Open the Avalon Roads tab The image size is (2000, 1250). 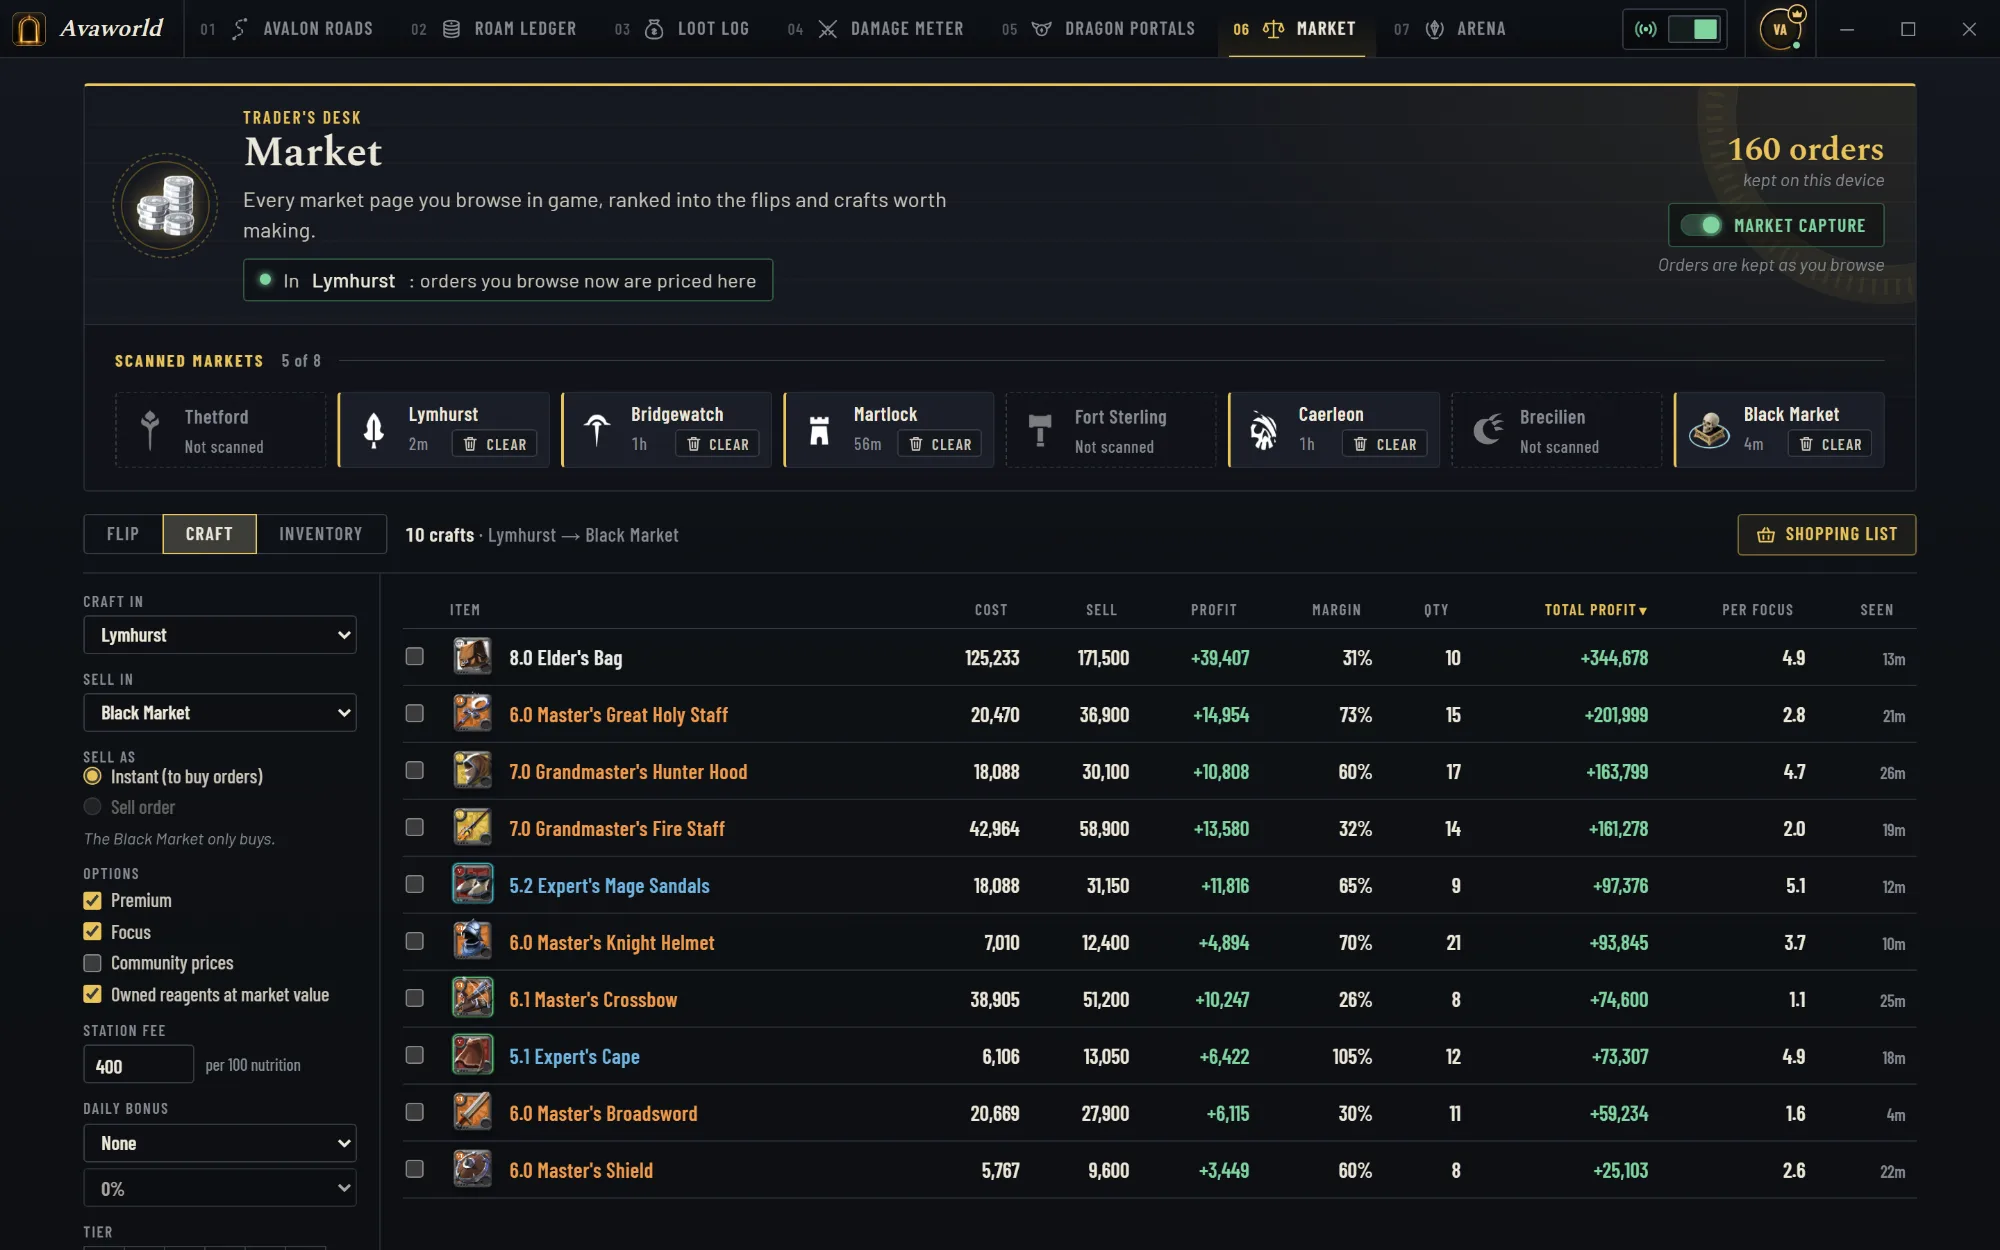(301, 29)
